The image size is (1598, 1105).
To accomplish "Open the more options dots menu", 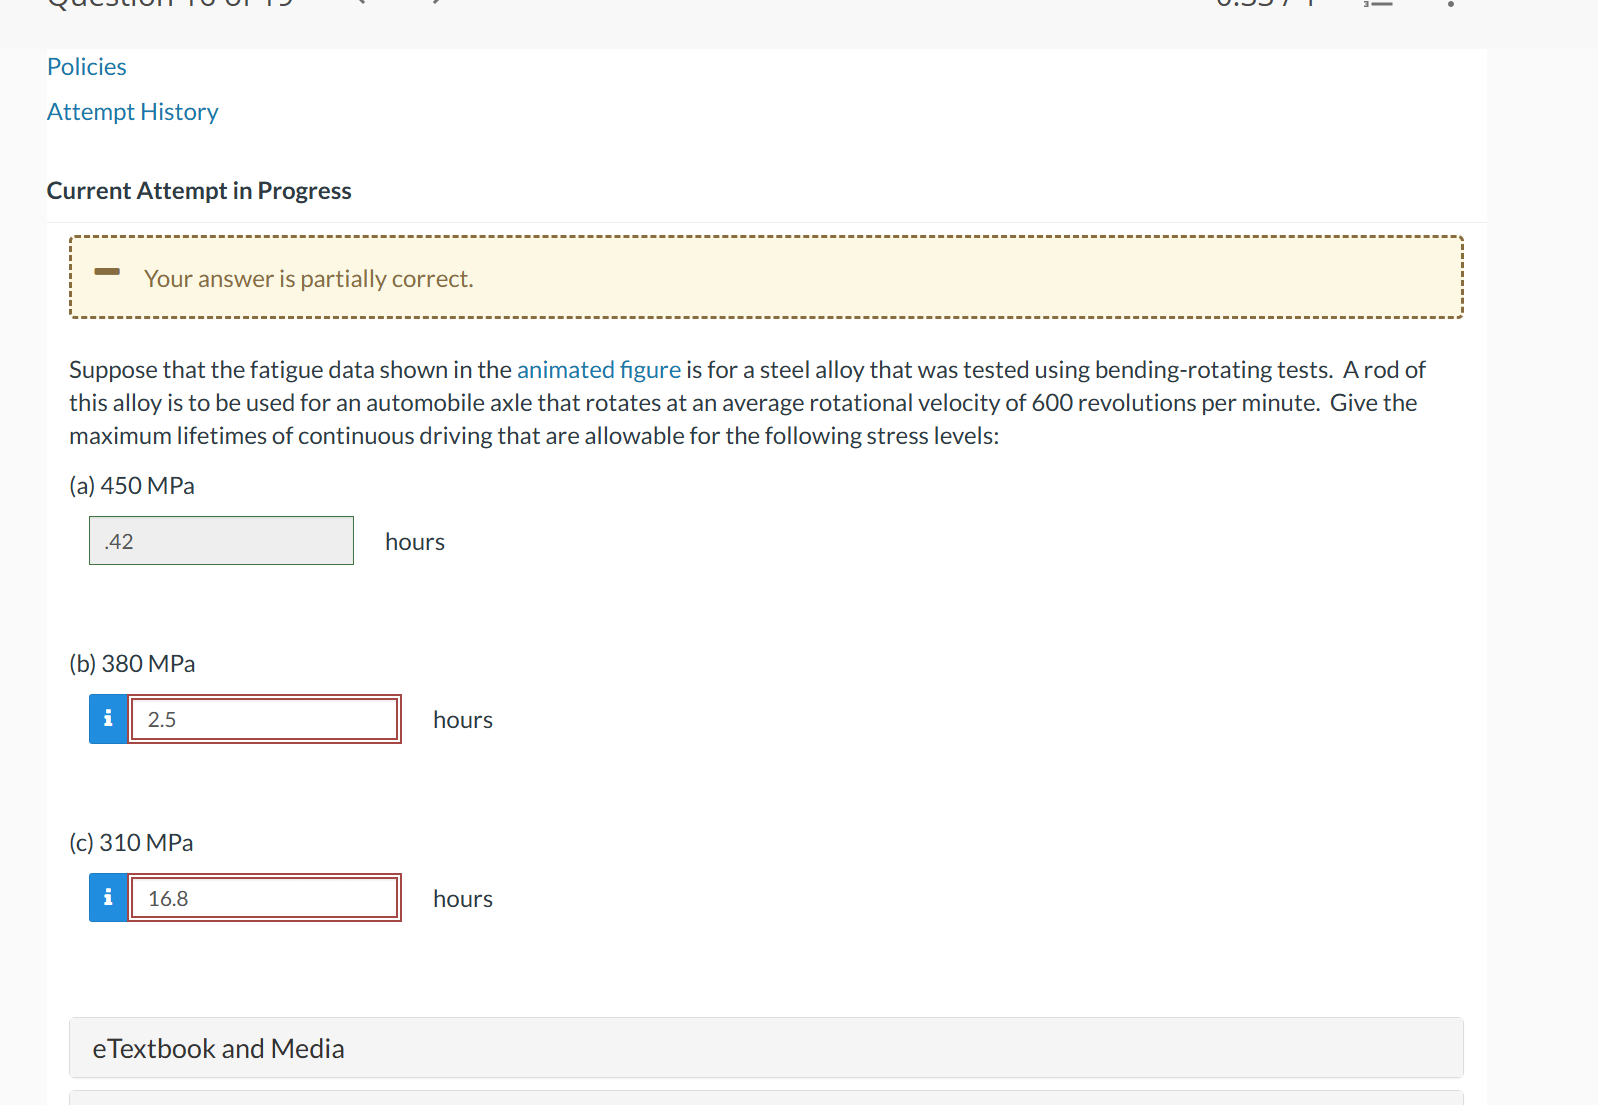I will point(1451,3).
